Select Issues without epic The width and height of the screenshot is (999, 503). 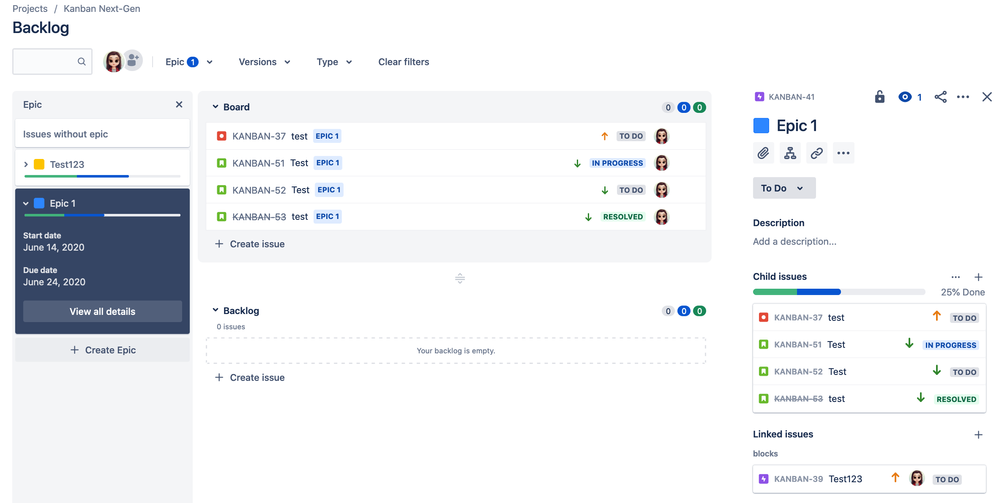[103, 134]
